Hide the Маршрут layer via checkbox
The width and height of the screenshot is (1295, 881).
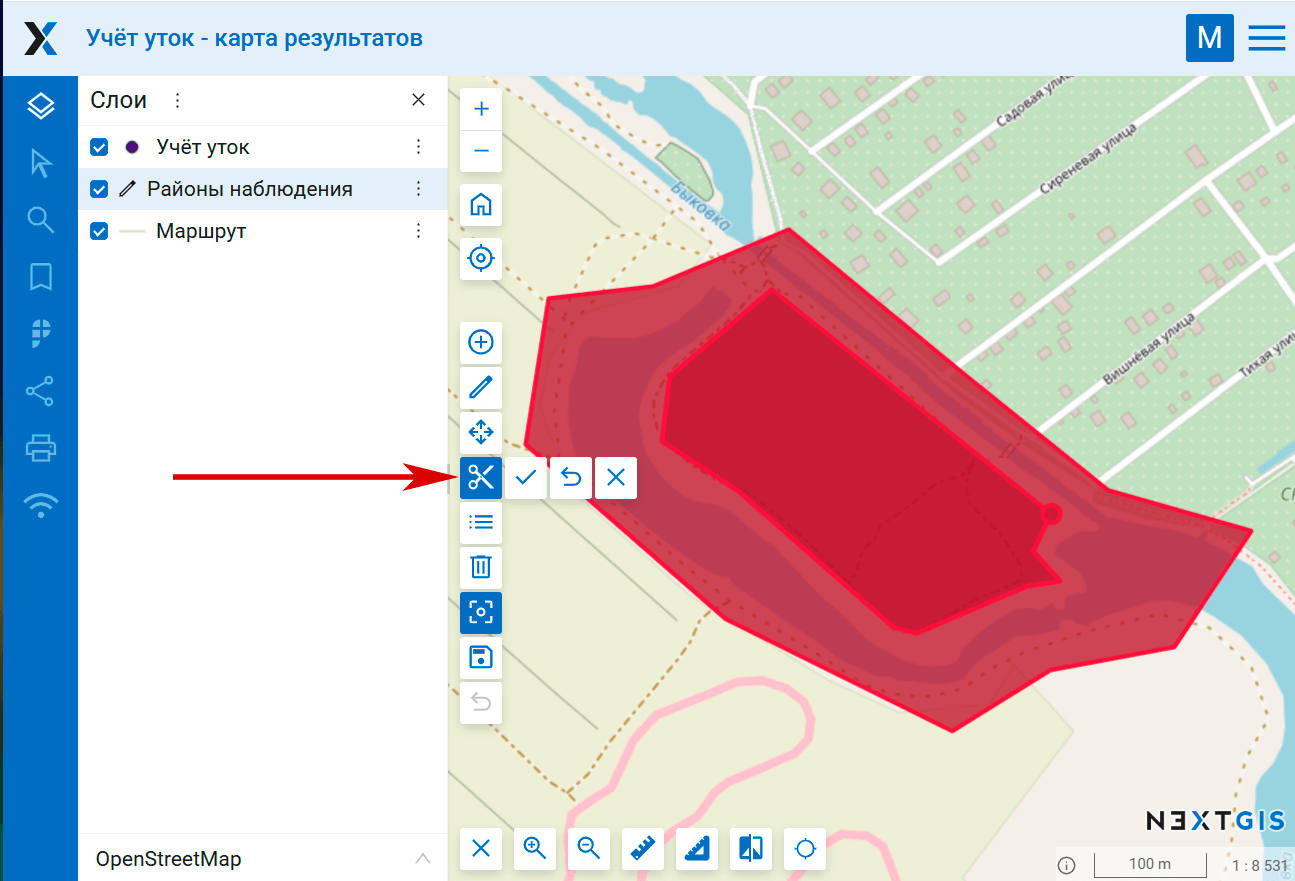coord(99,231)
